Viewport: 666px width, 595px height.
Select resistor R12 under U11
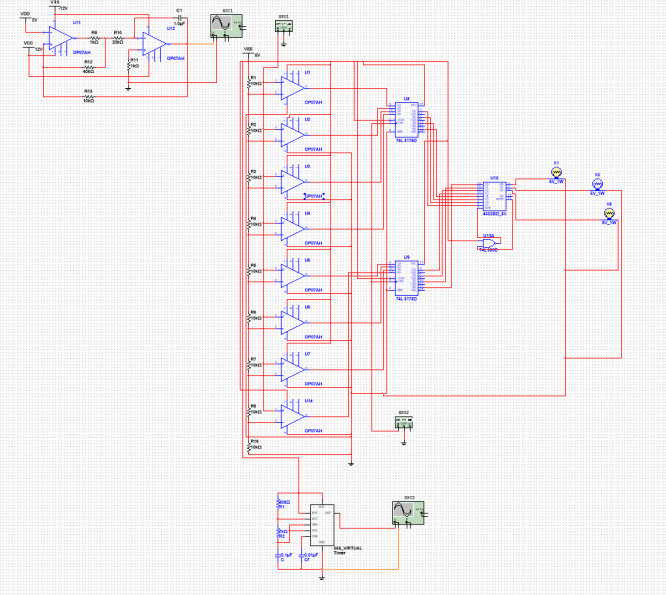pos(88,67)
